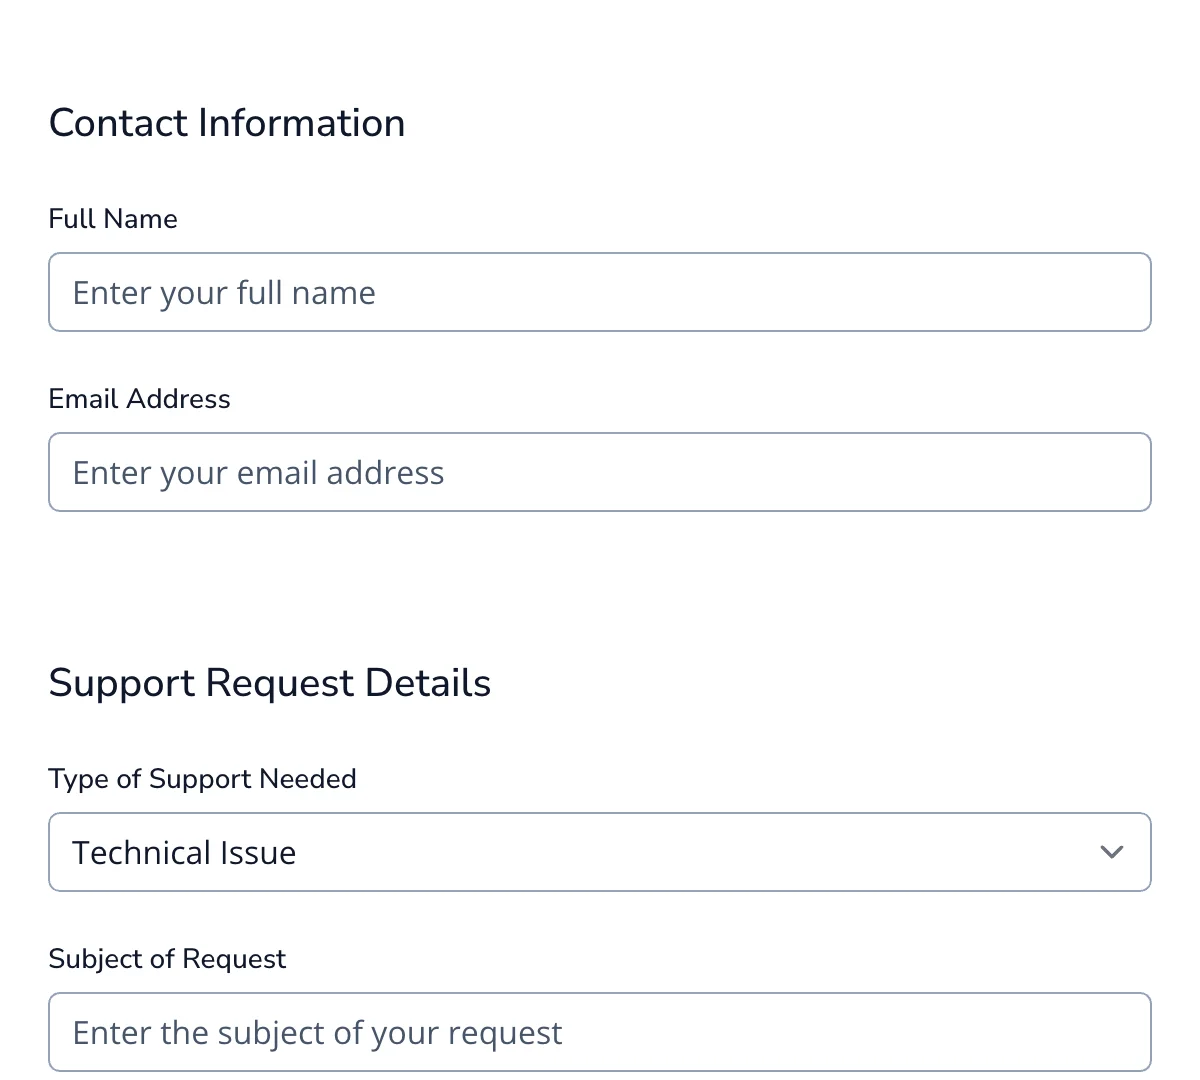Click the Email Address label
Viewport: 1200px width, 1080px height.
(x=139, y=398)
